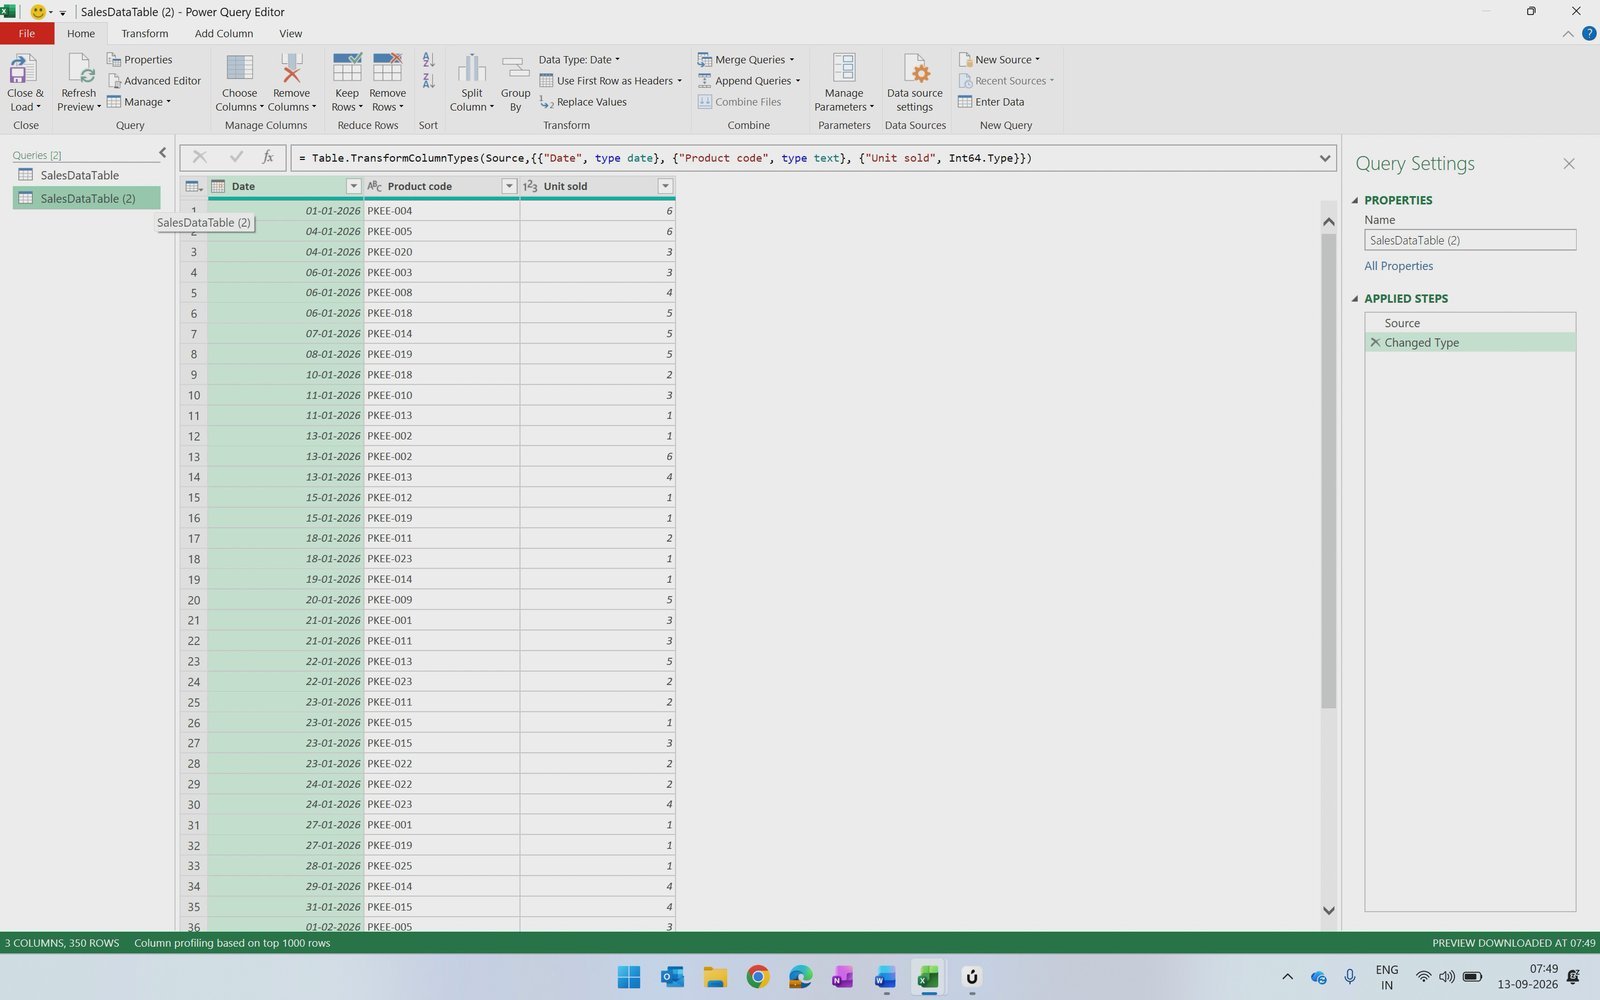Click the PKEE-020 cell in row 3
Image resolution: width=1600 pixels, height=1000 pixels.
click(x=442, y=252)
